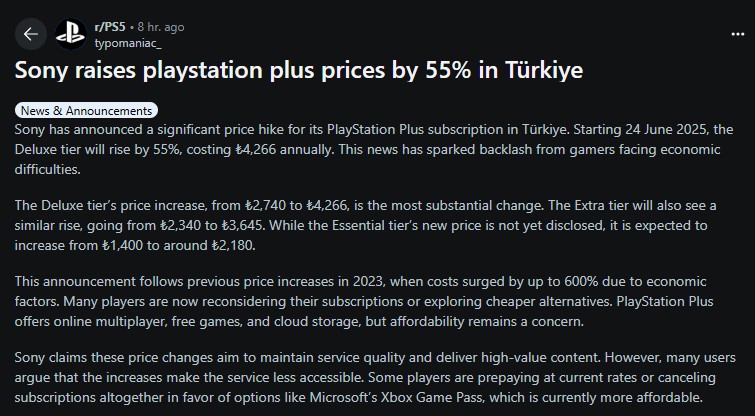Go back using the left arrow button
This screenshot has height=416, width=755.
[x=31, y=34]
